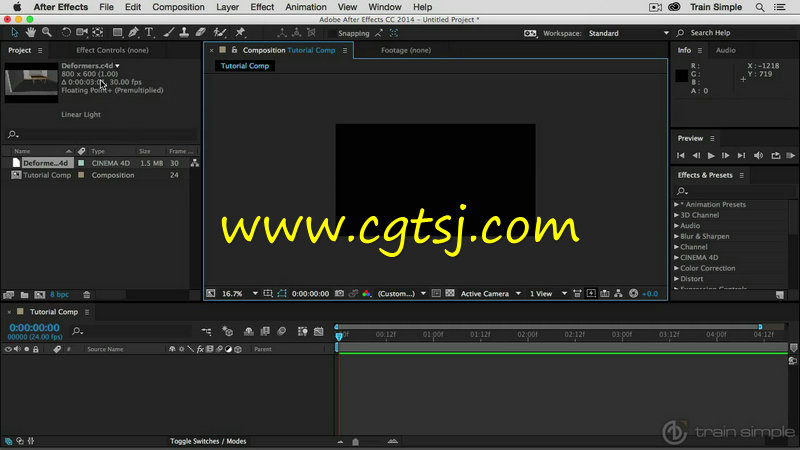Select the Rotation tool
This screenshot has width=800, height=450.
[x=66, y=33]
